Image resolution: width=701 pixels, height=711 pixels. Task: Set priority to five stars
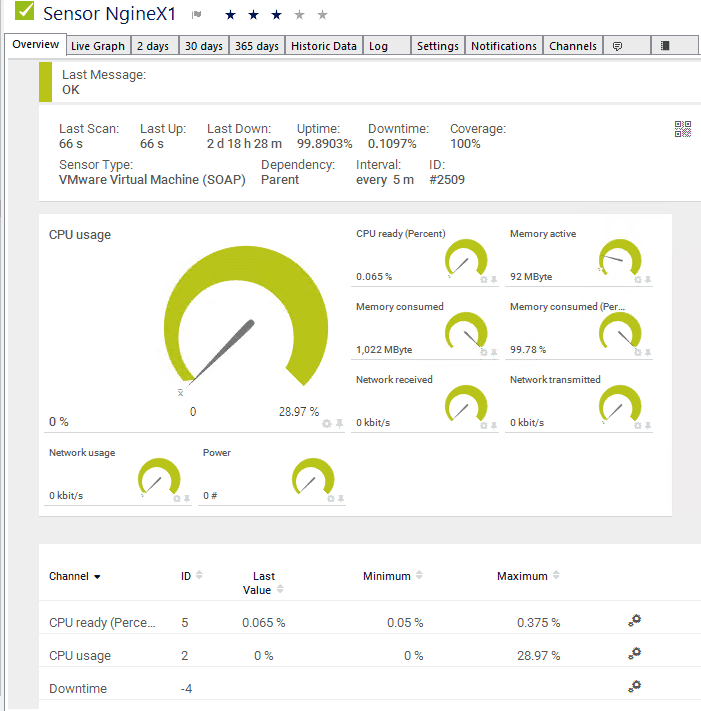tap(322, 15)
